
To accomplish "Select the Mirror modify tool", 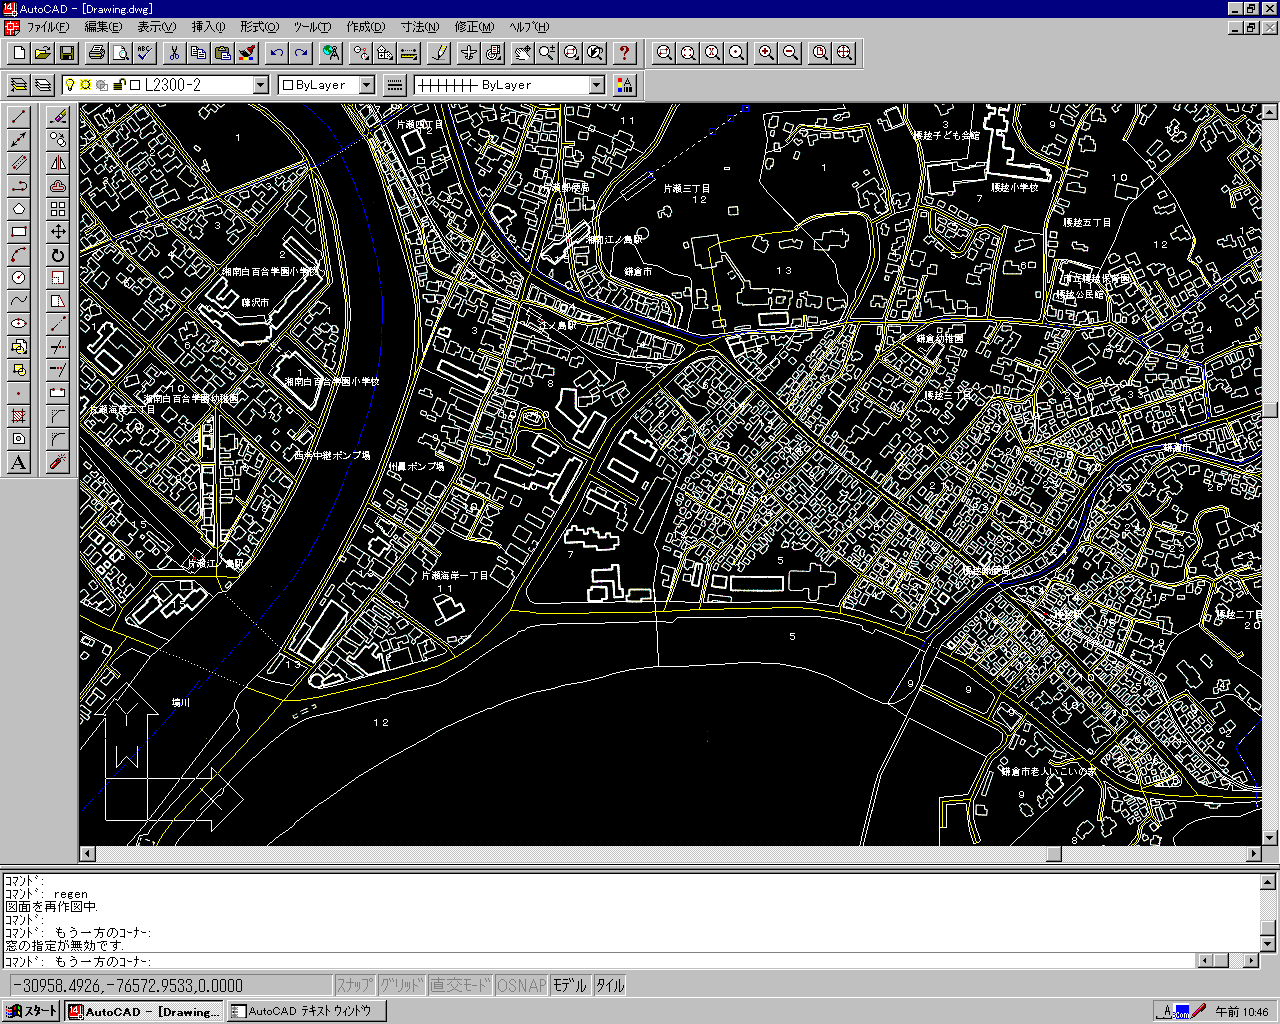I will (x=58, y=163).
